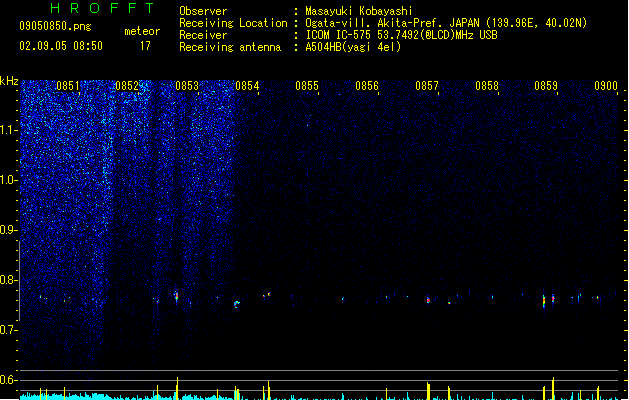Click the 'Observer' field label
The image size is (629, 400).
[x=203, y=11]
